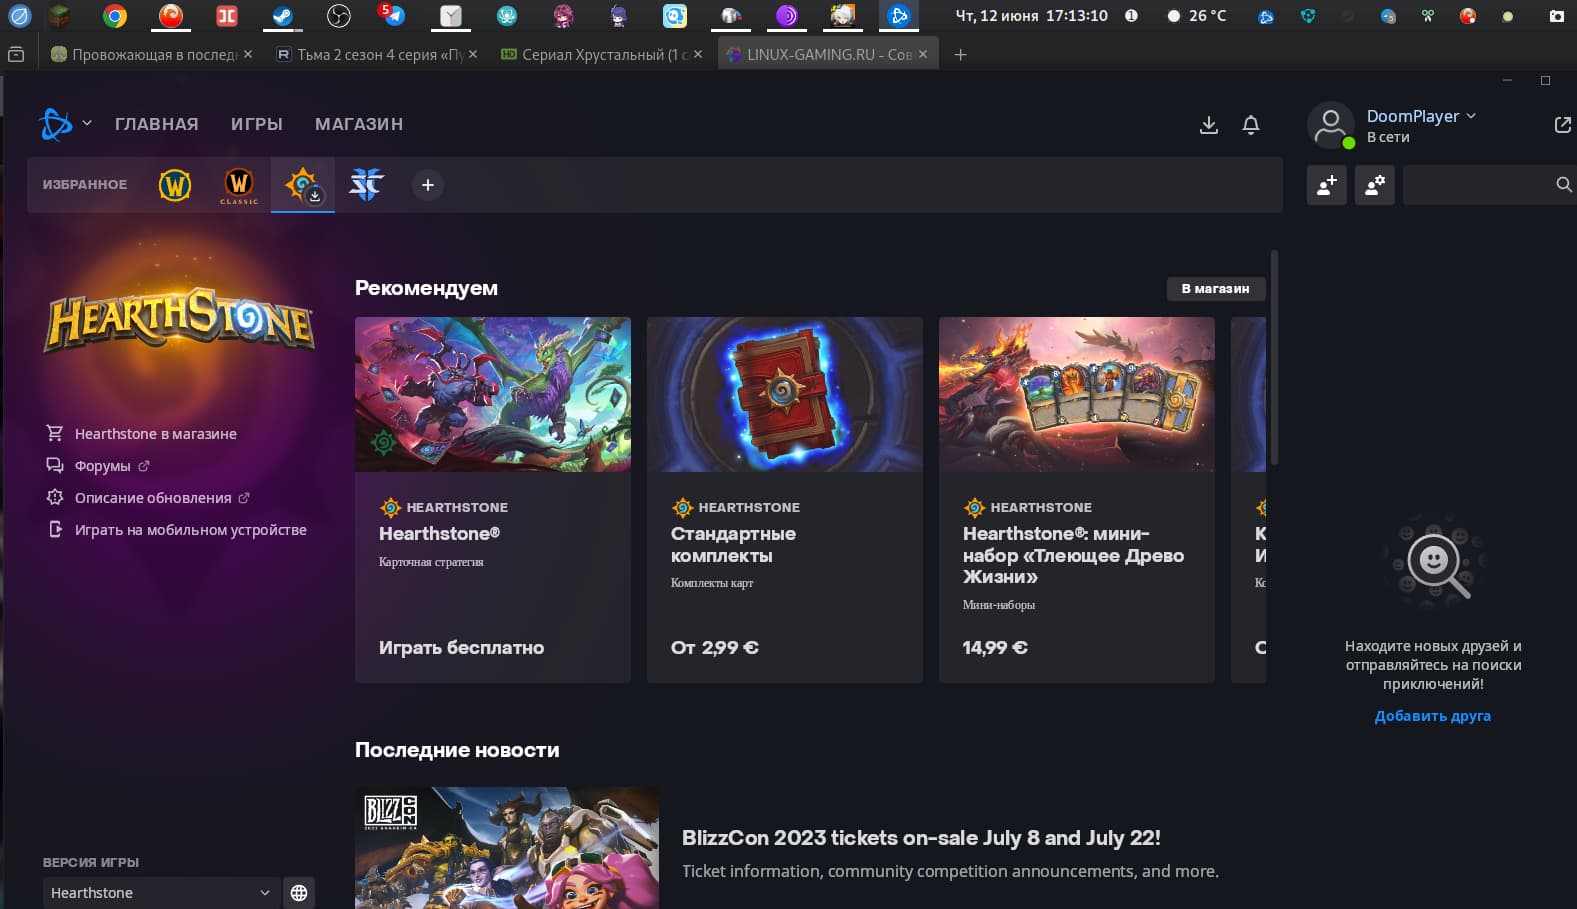Open Steam from the top panel
The image size is (1577, 909).
(282, 15)
